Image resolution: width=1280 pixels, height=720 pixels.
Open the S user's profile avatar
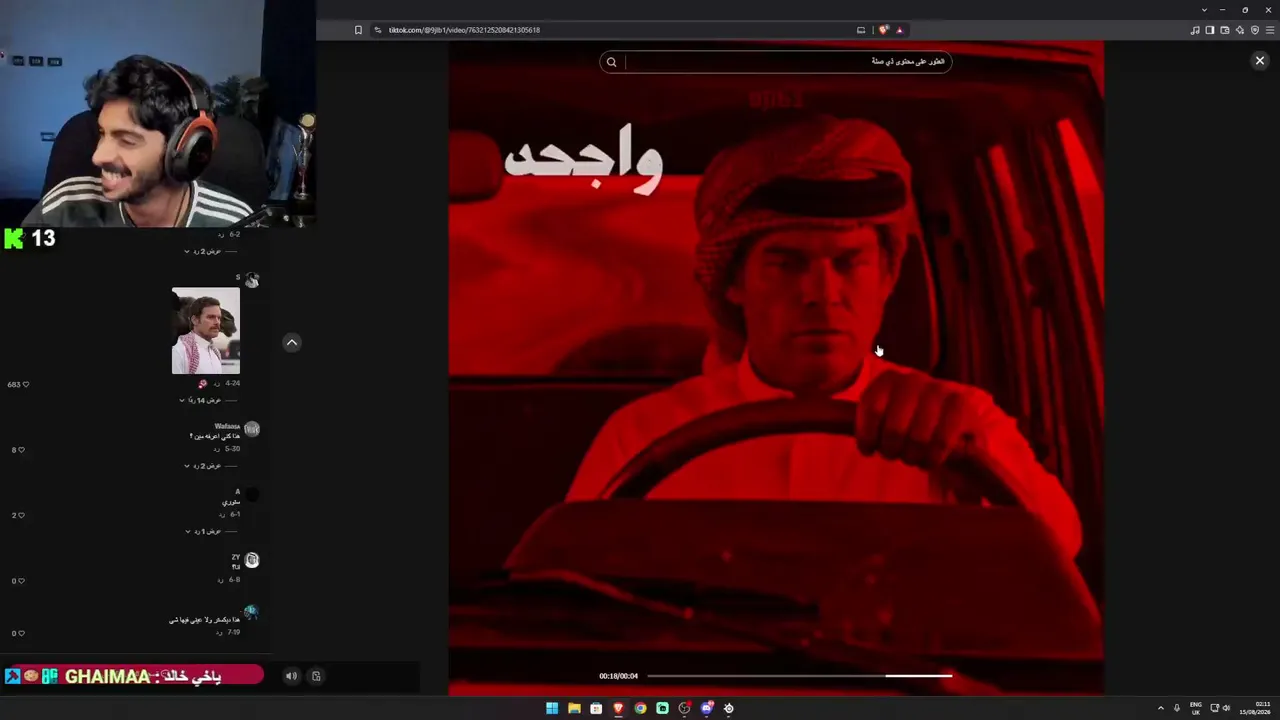pyautogui.click(x=252, y=281)
